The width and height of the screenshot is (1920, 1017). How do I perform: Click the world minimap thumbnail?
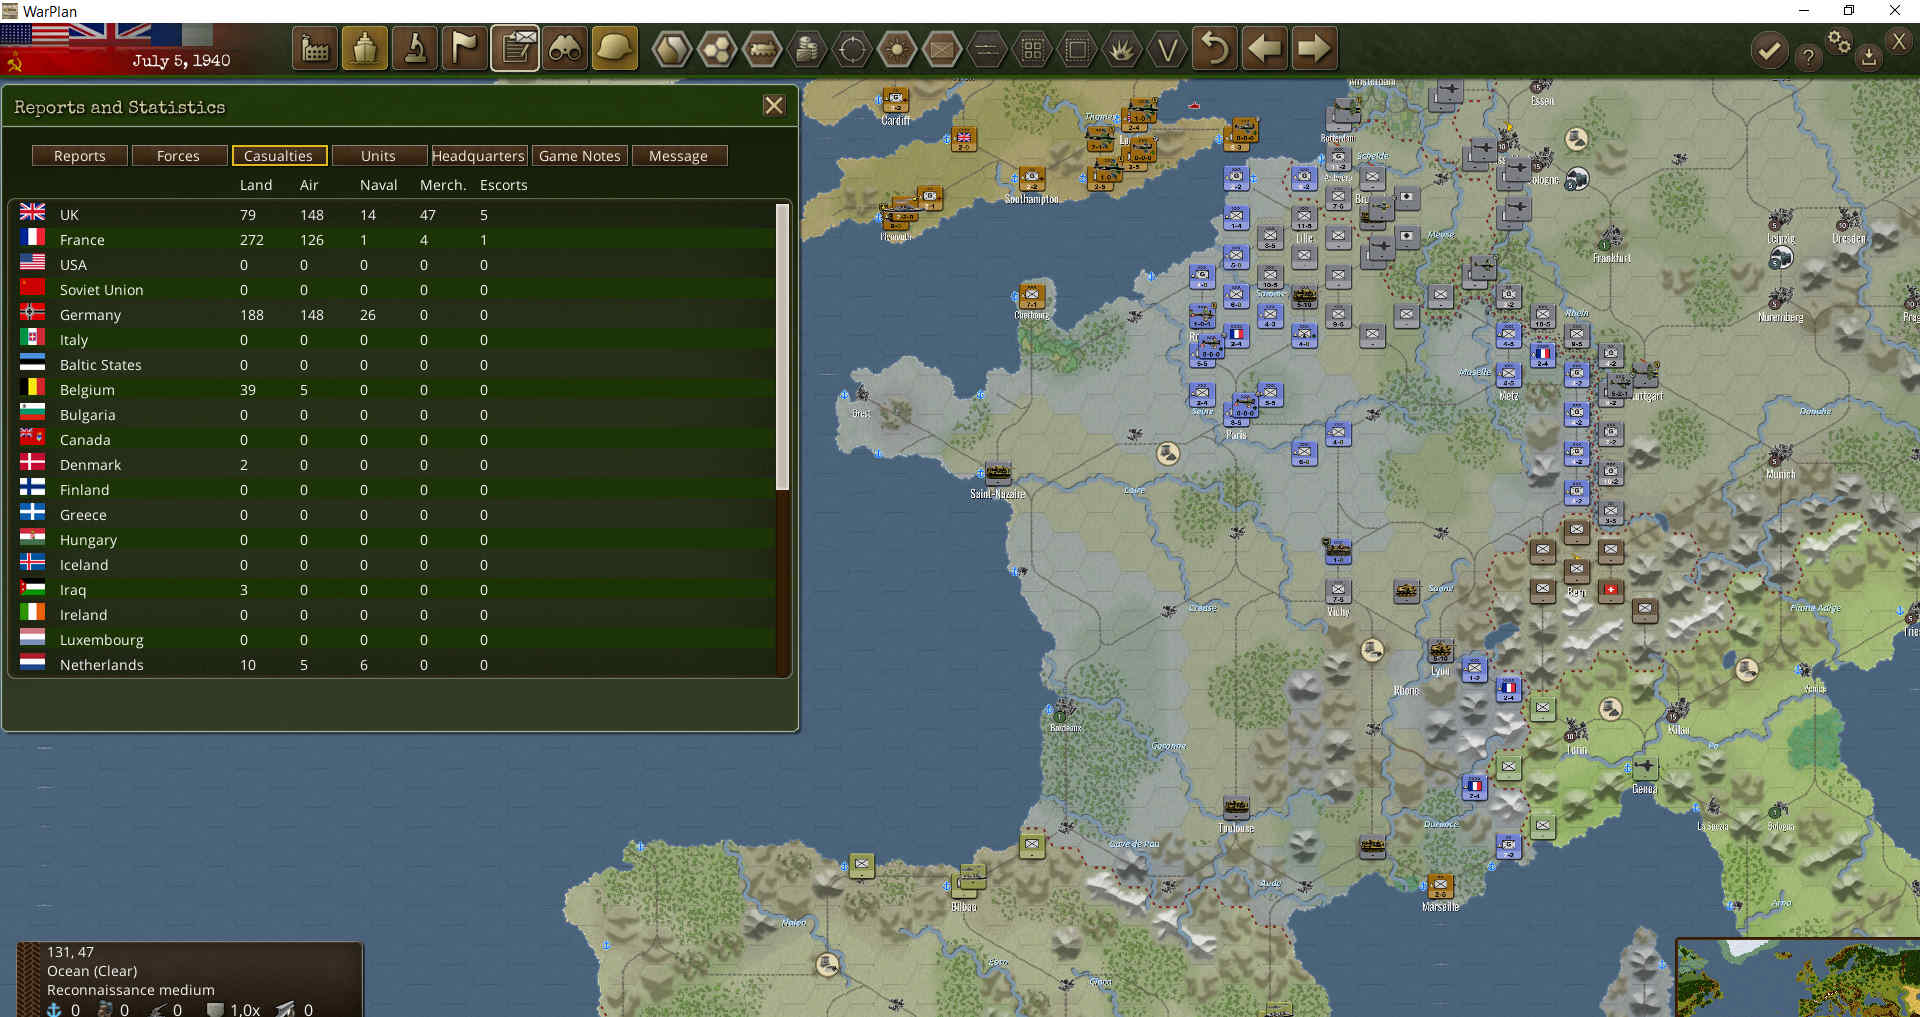(1798, 977)
